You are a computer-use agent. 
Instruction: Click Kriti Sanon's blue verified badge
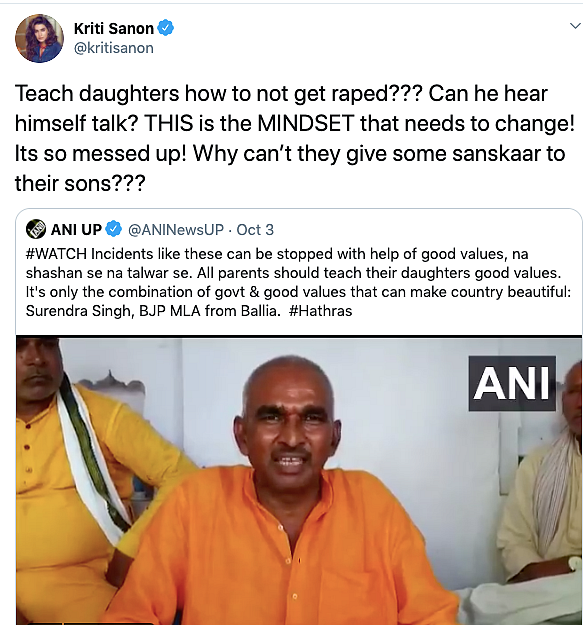tap(166, 28)
